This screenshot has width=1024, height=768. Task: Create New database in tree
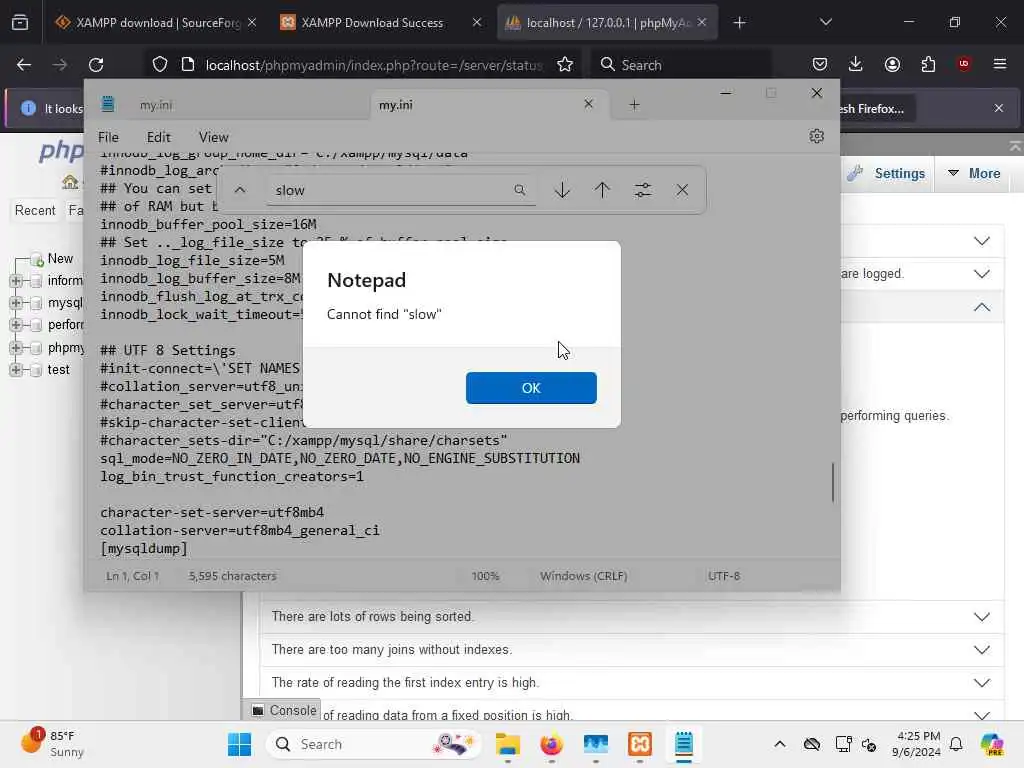pos(60,259)
